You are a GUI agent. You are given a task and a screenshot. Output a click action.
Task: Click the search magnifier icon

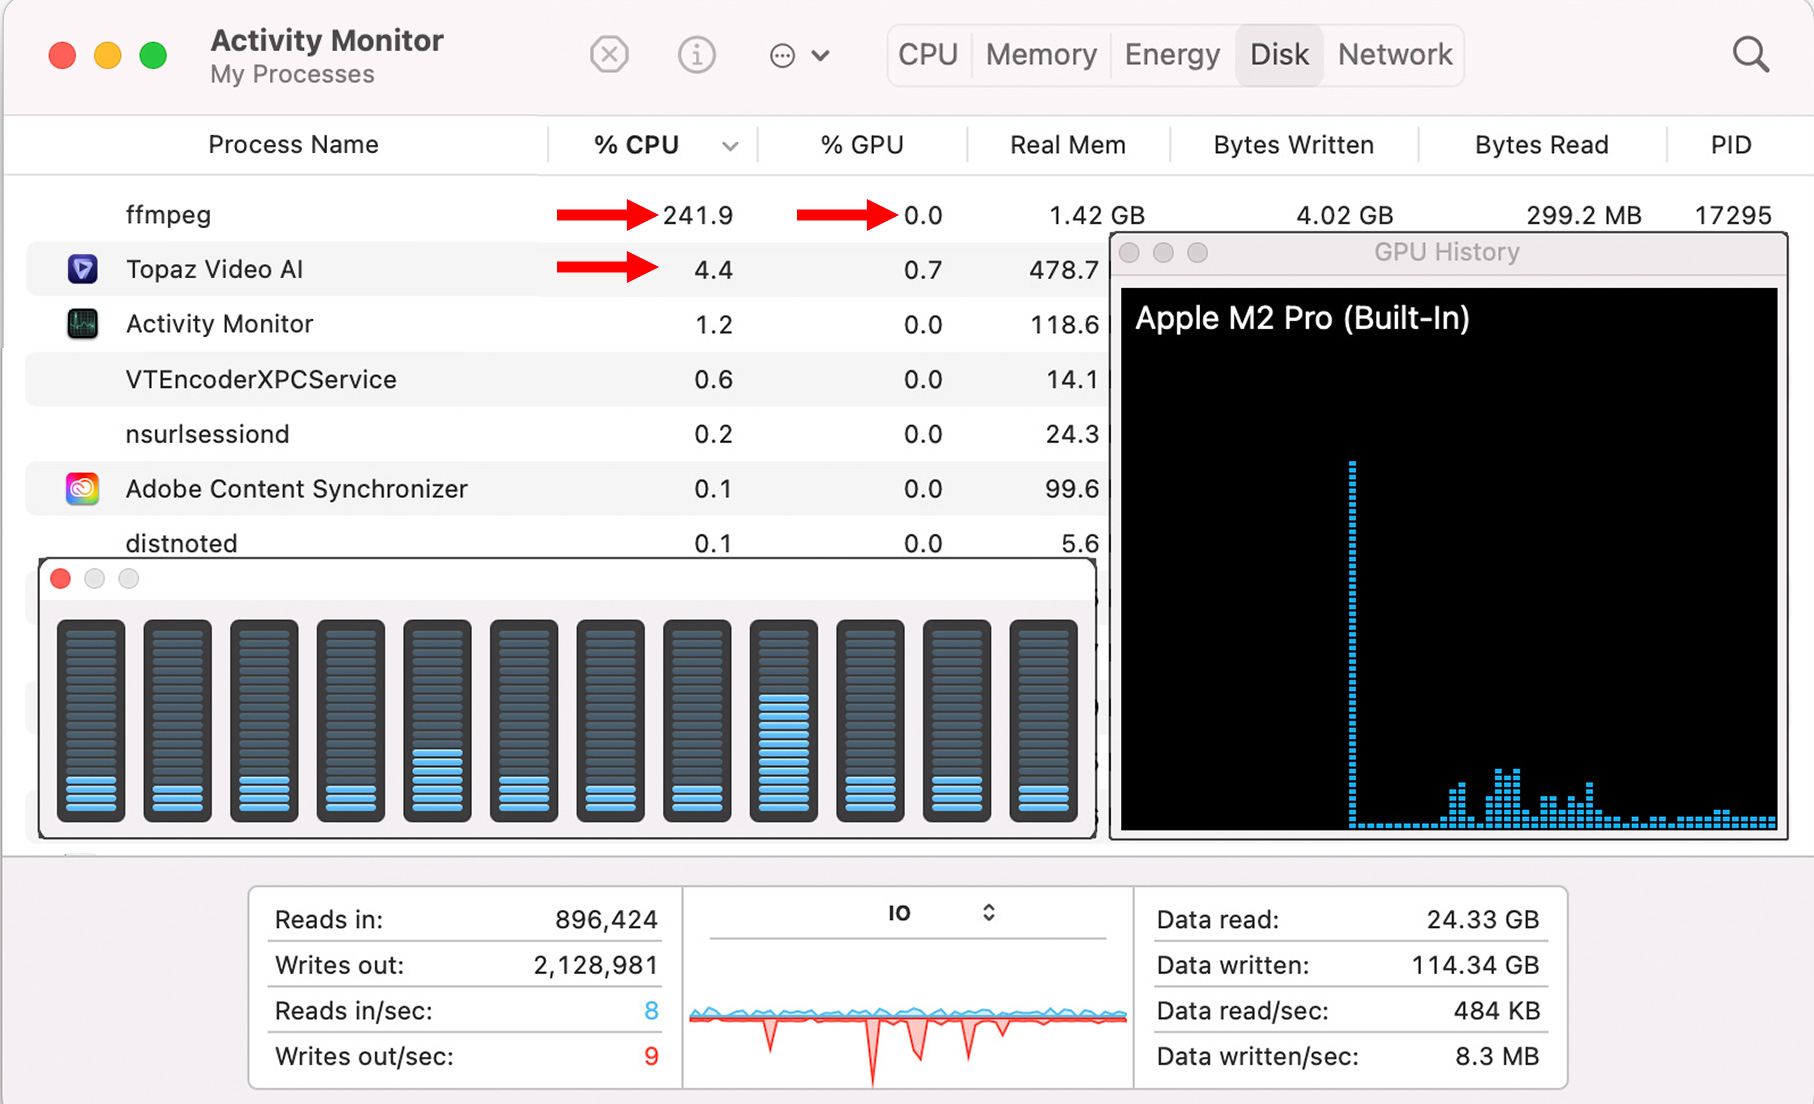point(1750,54)
